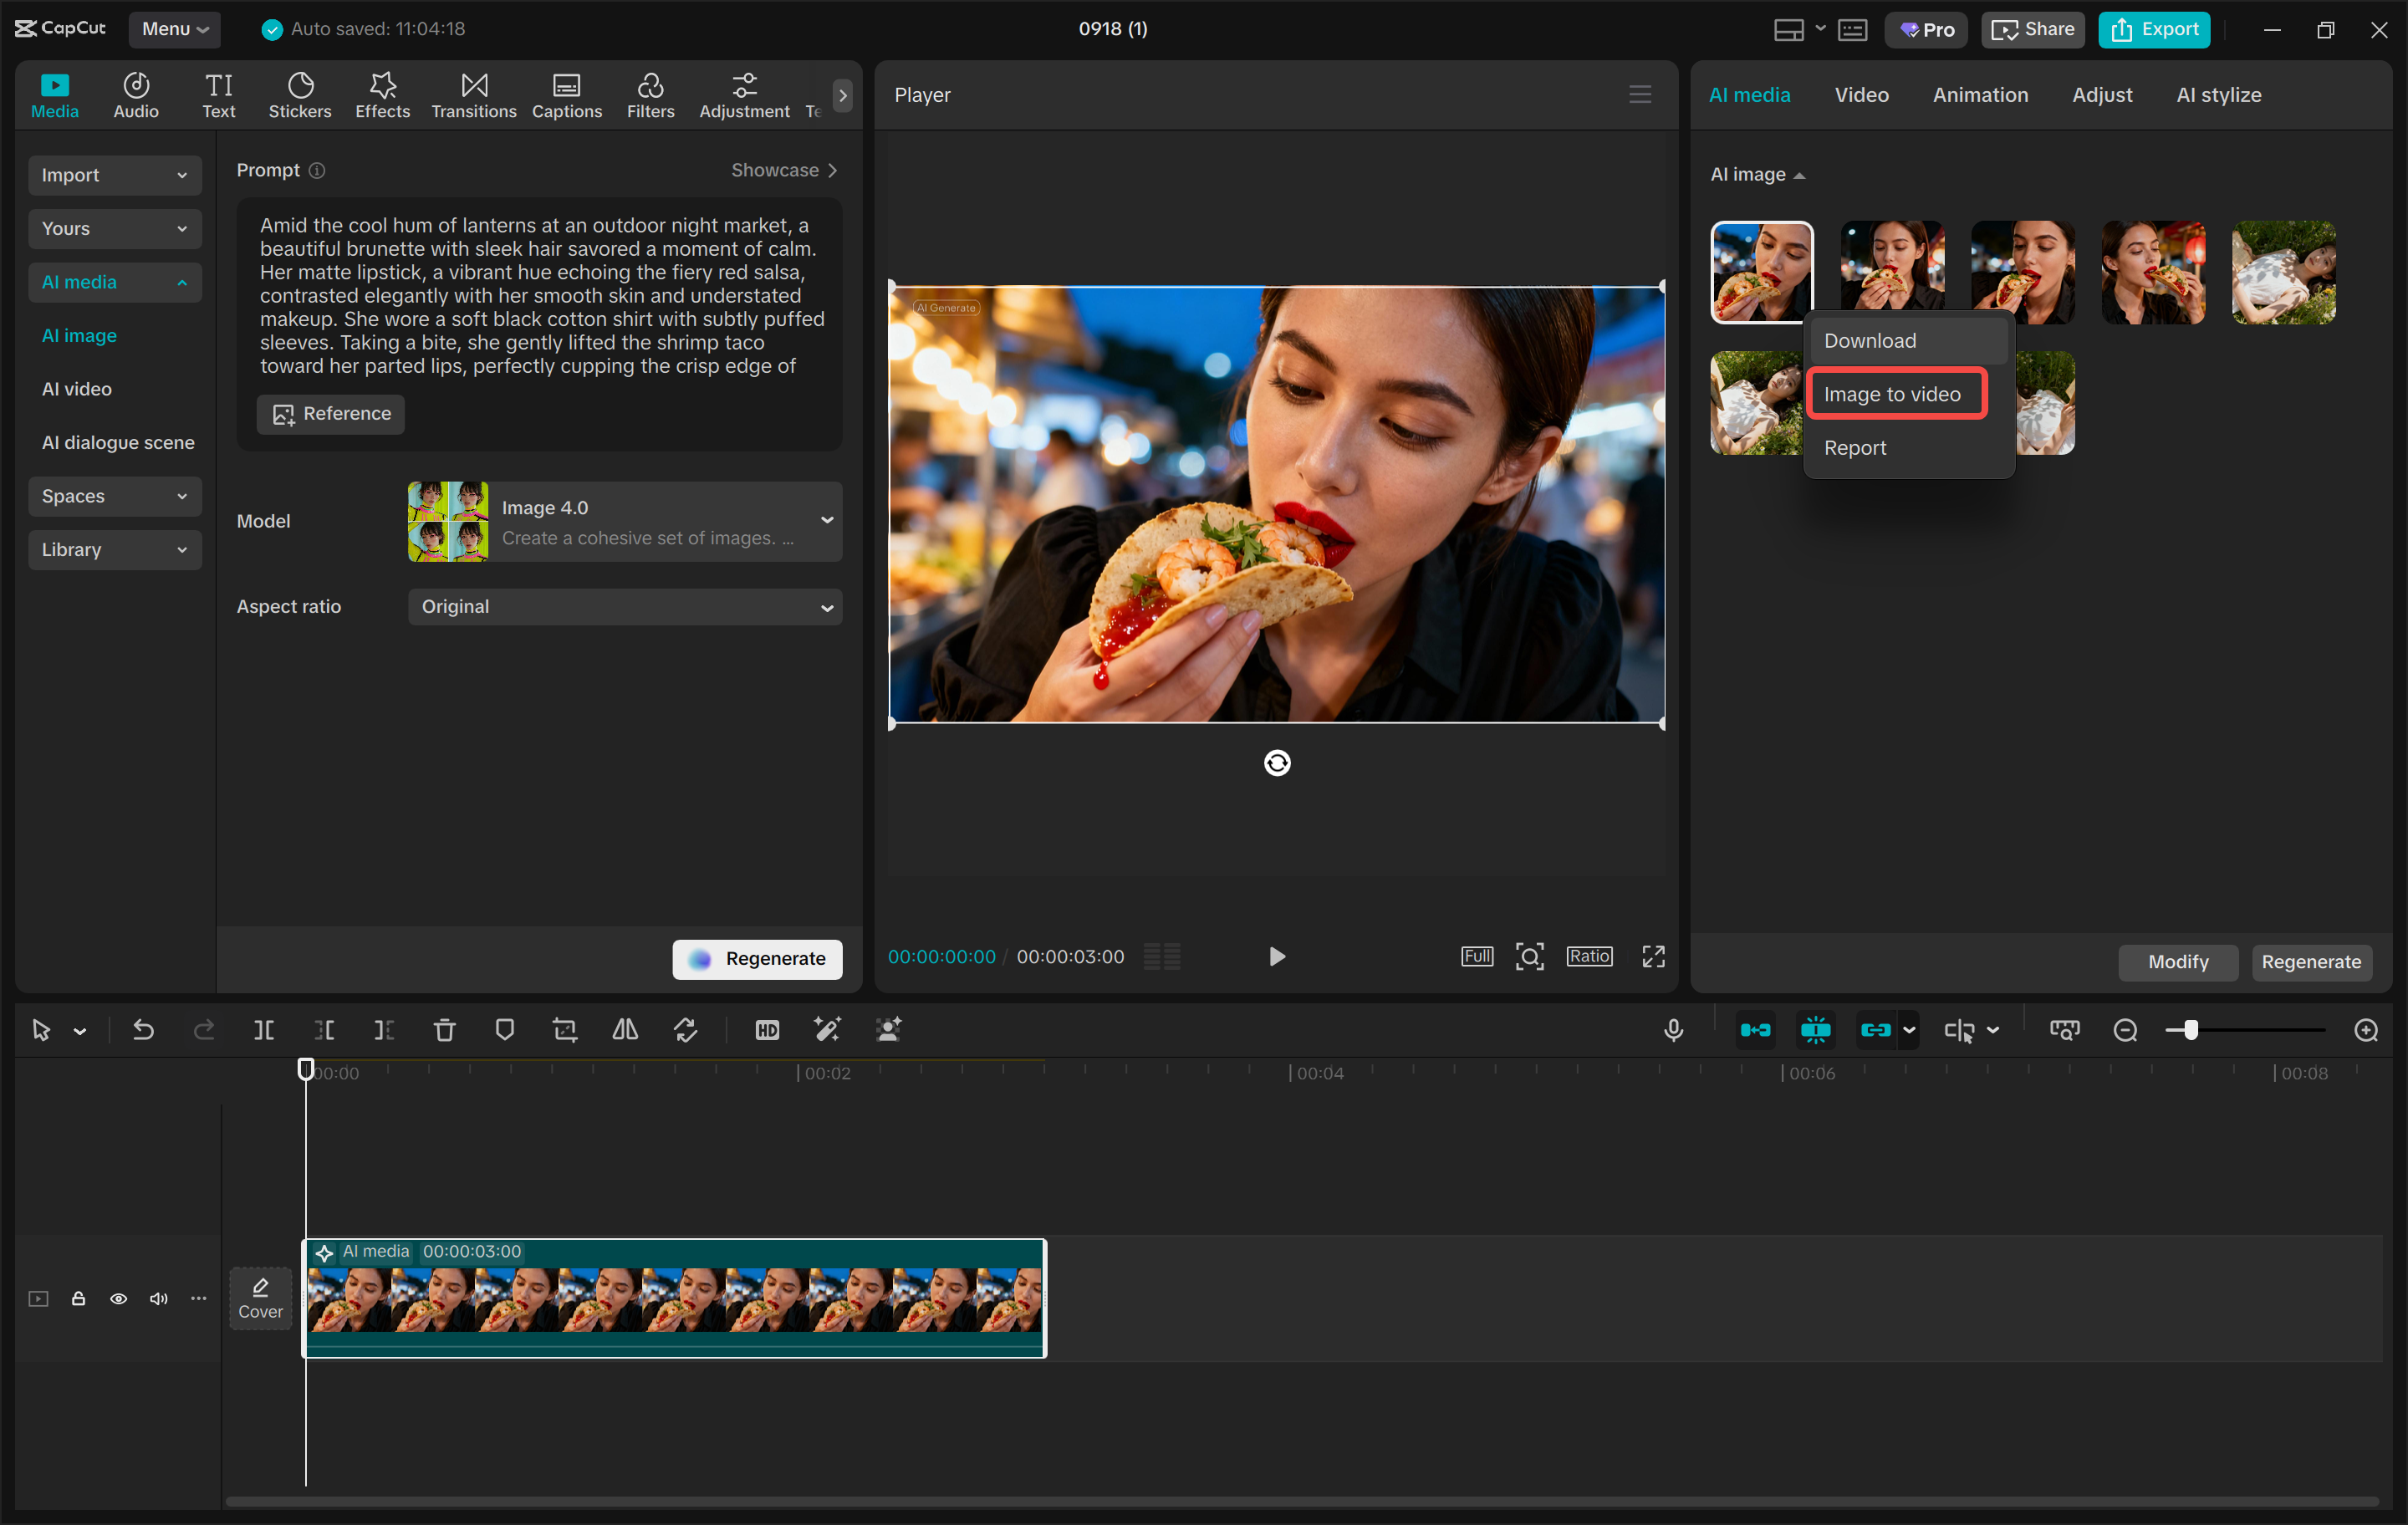Toggle the track lock icon
The width and height of the screenshot is (2408, 1525).
78,1298
